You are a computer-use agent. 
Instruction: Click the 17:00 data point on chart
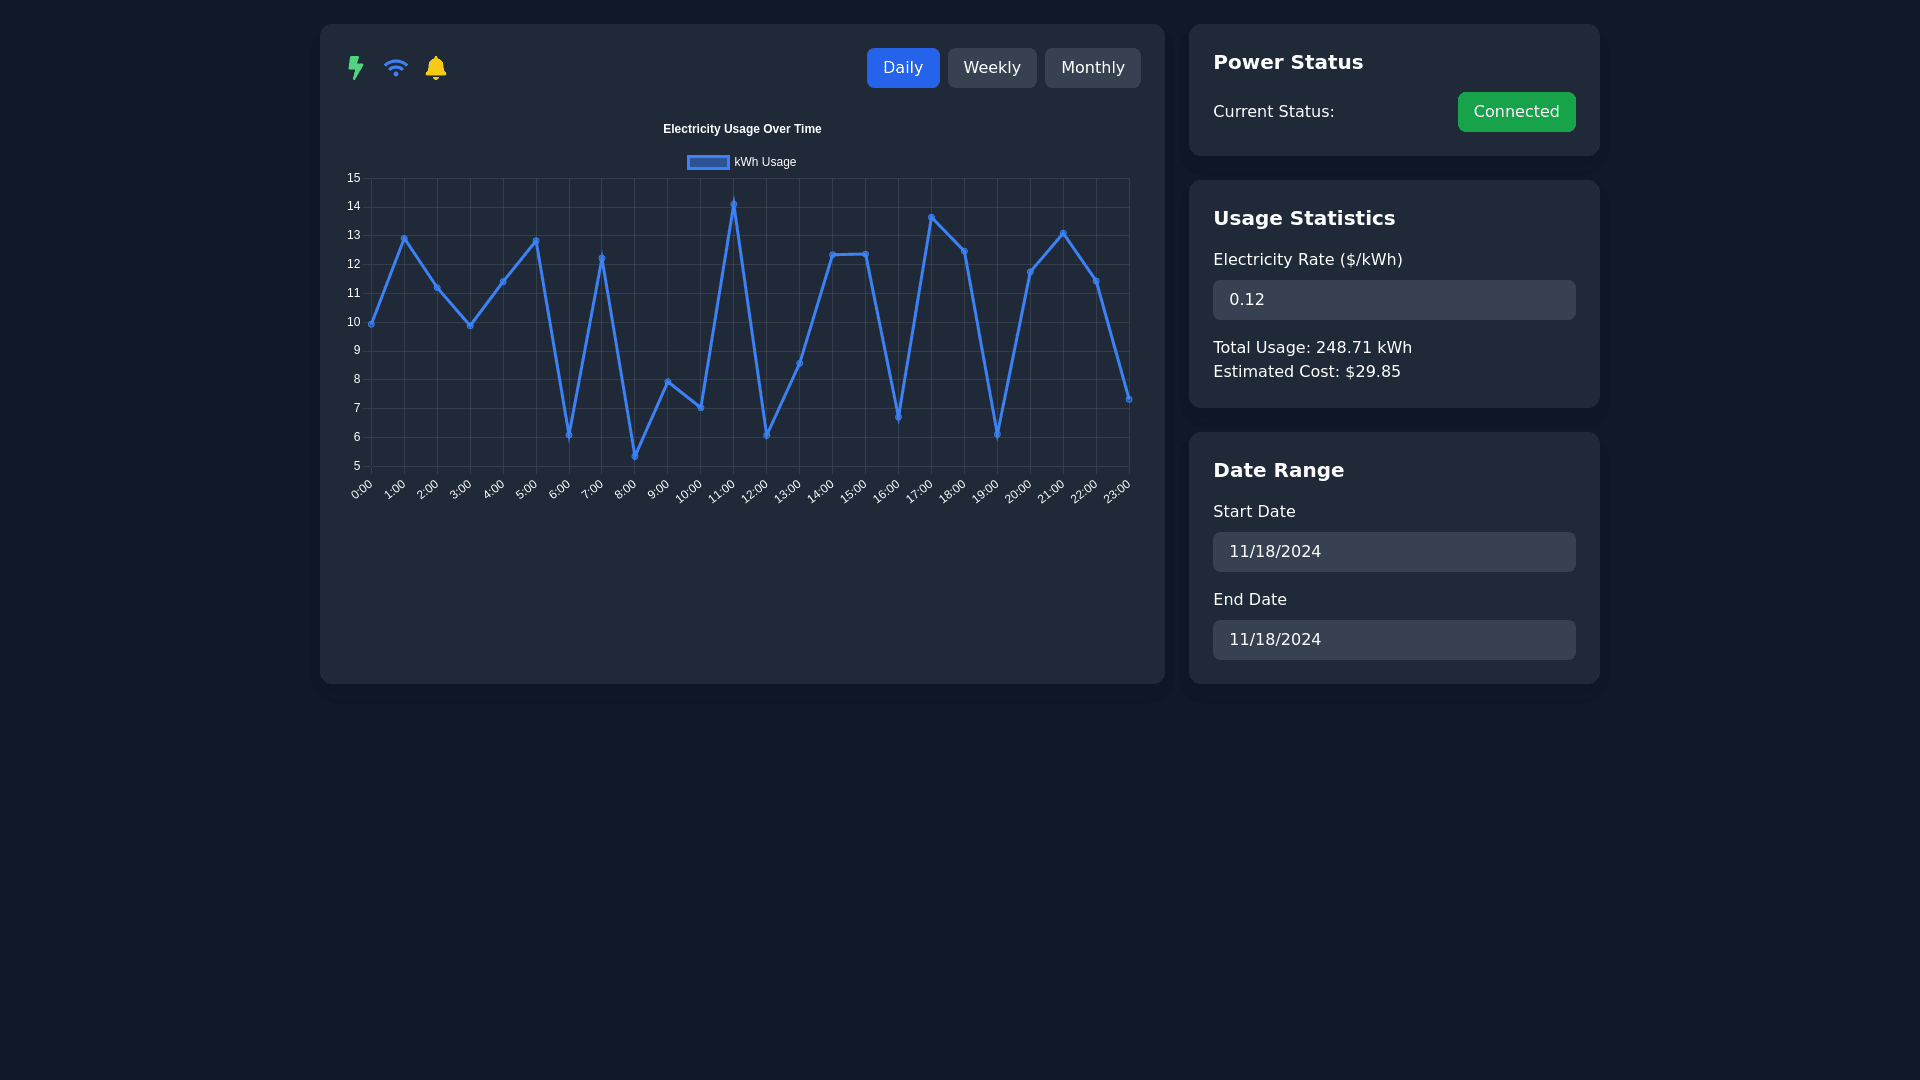(931, 218)
